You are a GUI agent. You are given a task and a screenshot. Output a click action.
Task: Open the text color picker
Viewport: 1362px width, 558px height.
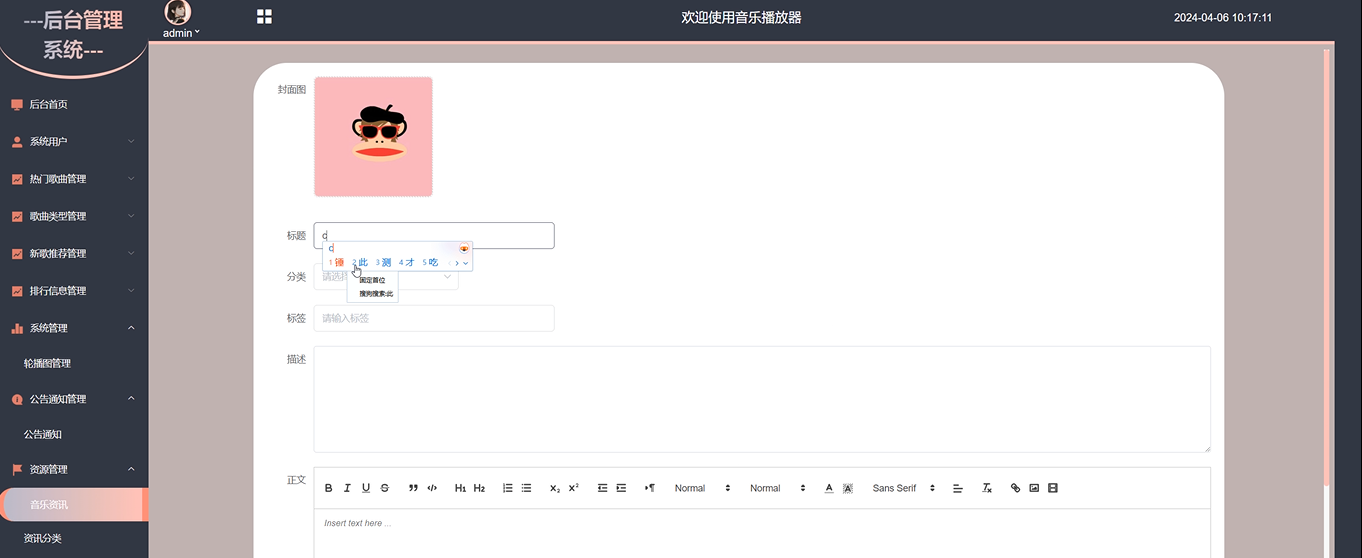click(828, 488)
